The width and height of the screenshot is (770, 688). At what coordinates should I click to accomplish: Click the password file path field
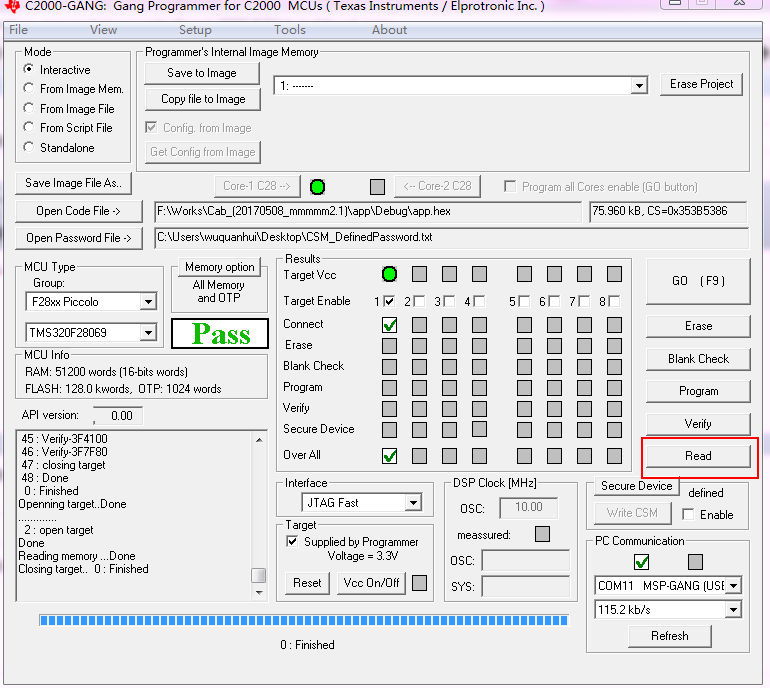451,237
